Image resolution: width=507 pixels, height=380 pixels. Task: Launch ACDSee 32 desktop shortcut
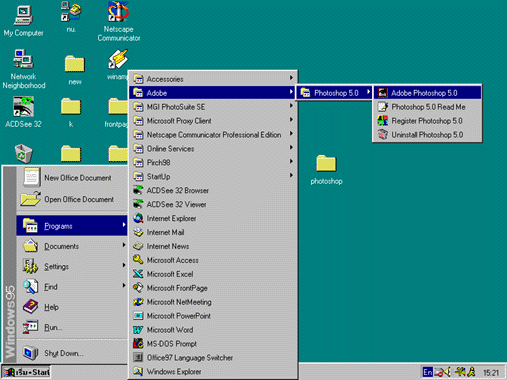click(x=23, y=112)
